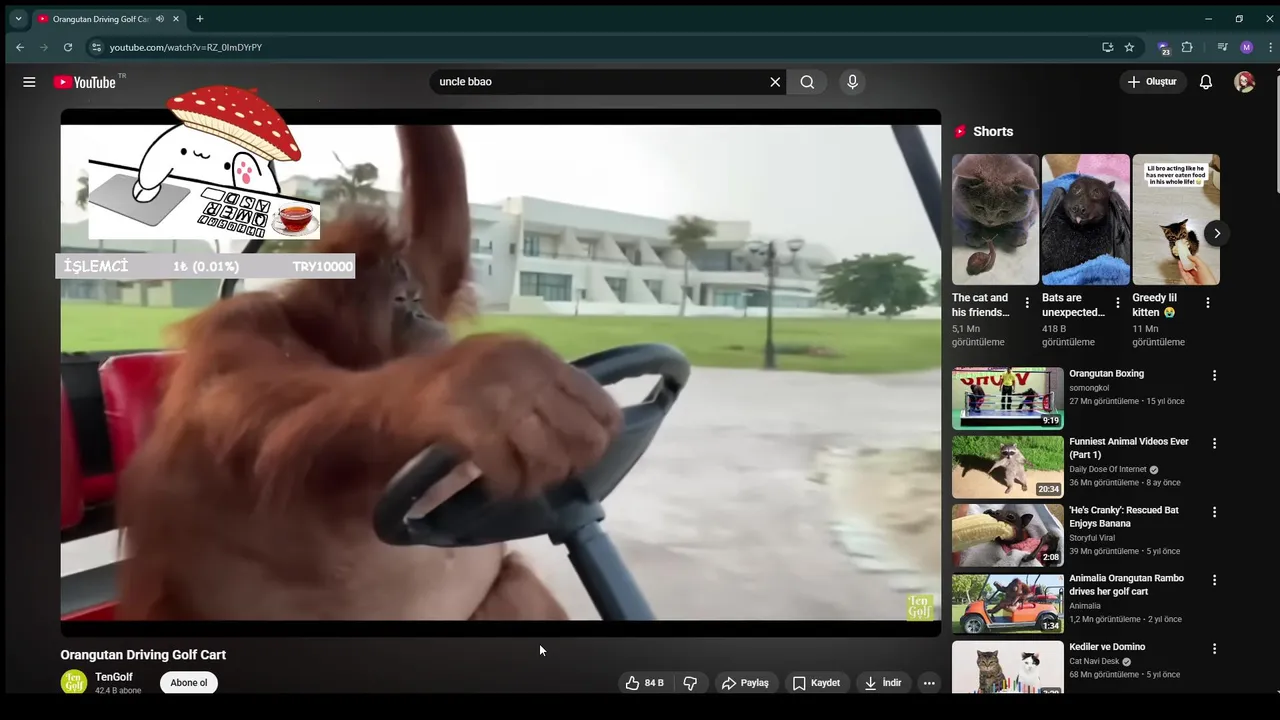Click TenGolf watermark in video corner
The width and height of the screenshot is (1280, 720).
(x=919, y=606)
